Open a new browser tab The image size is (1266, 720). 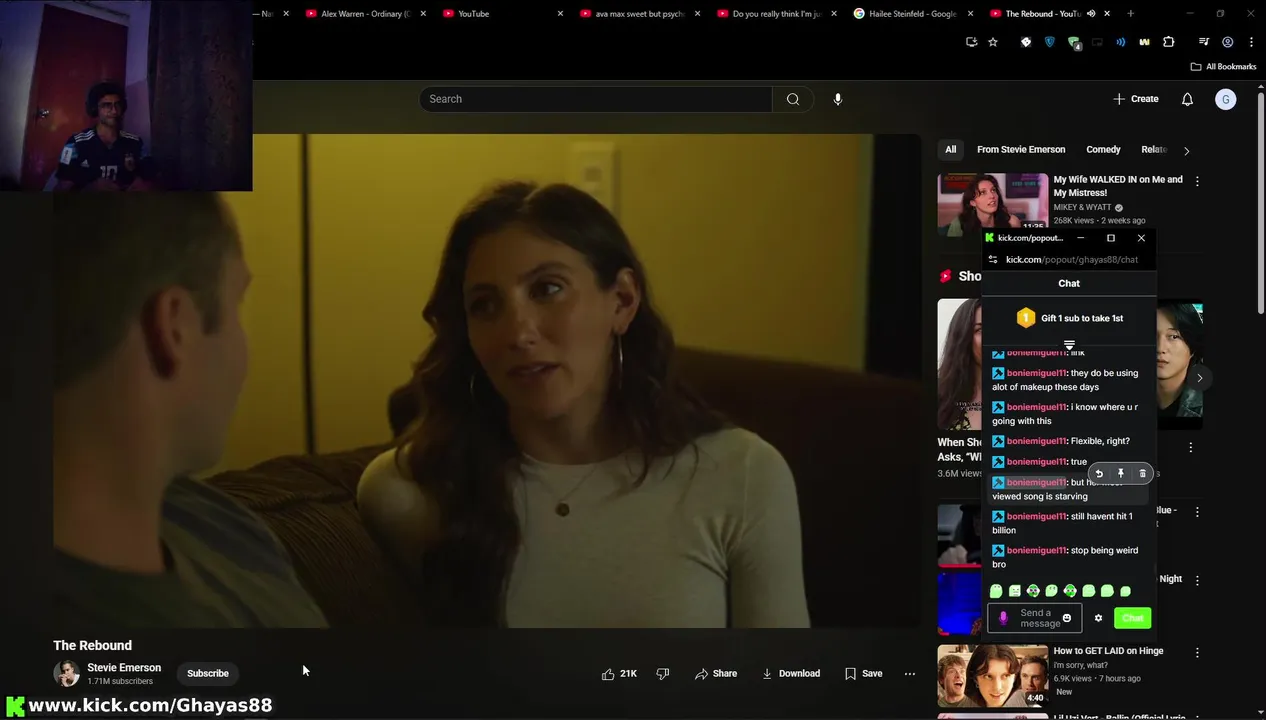pyautogui.click(x=1130, y=14)
